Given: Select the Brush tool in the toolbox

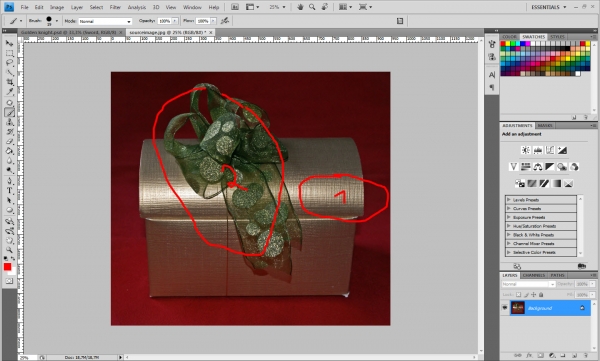Looking at the screenshot, I should [x=10, y=113].
